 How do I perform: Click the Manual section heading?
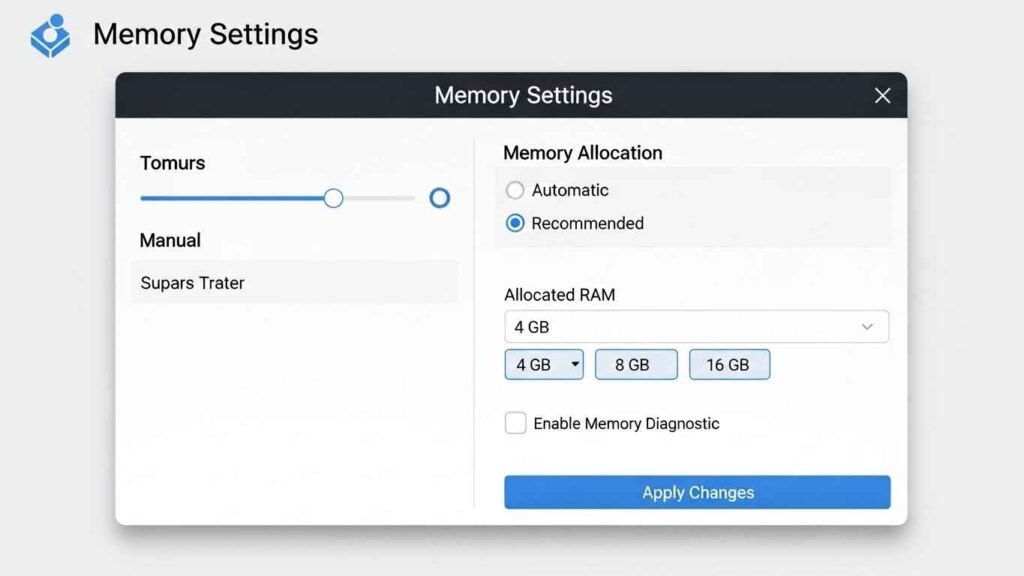pos(170,240)
